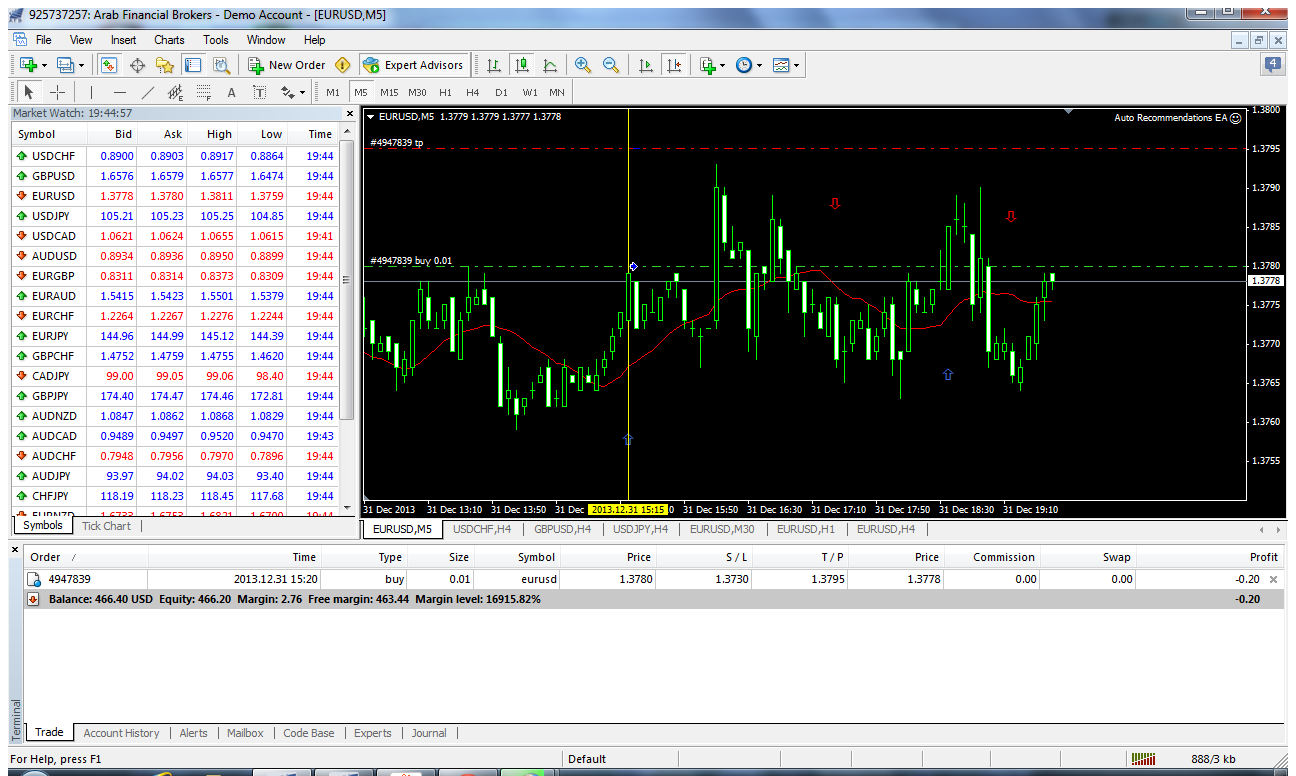Select the EURUSD row in Market Watch
This screenshot has width=1296, height=776.
[175, 196]
